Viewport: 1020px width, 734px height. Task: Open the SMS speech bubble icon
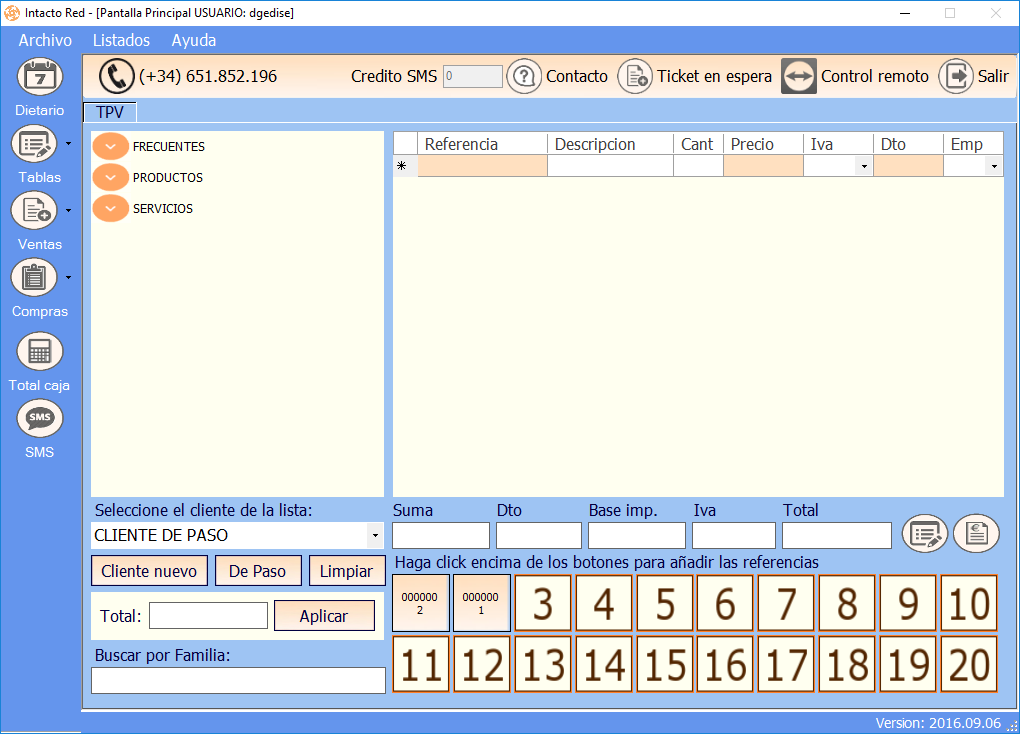tap(40, 418)
